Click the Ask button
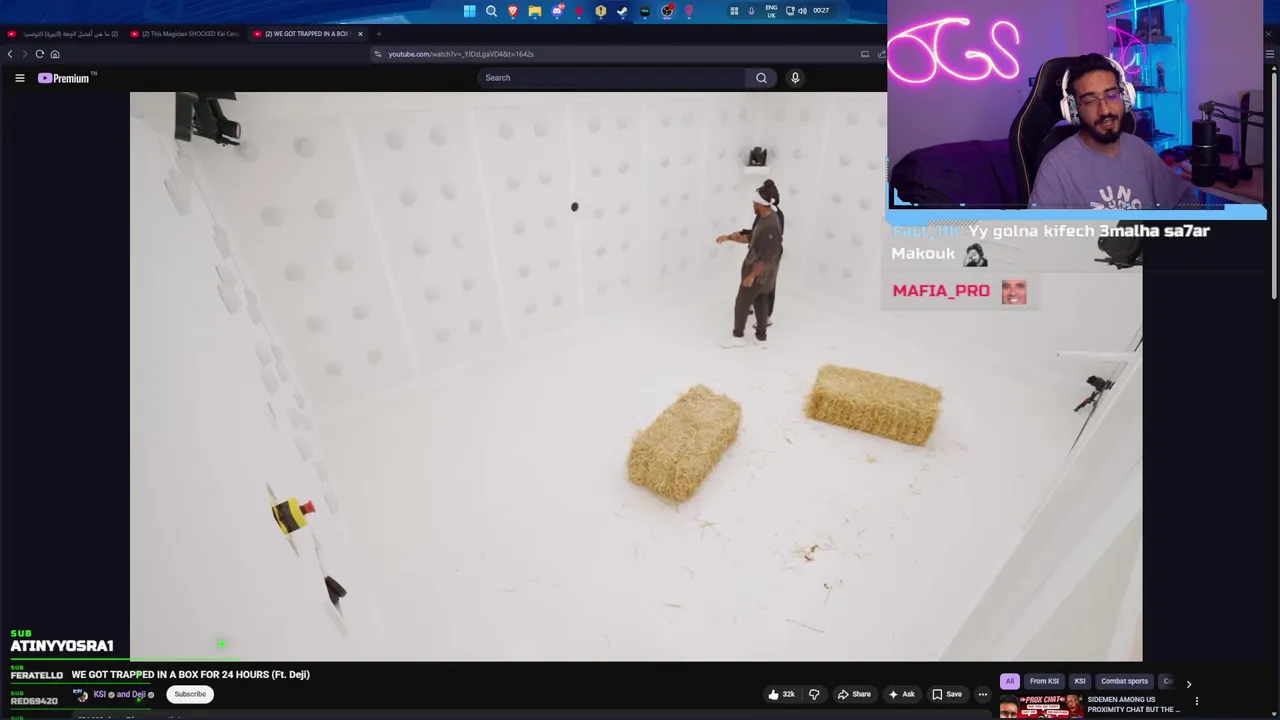 [901, 694]
